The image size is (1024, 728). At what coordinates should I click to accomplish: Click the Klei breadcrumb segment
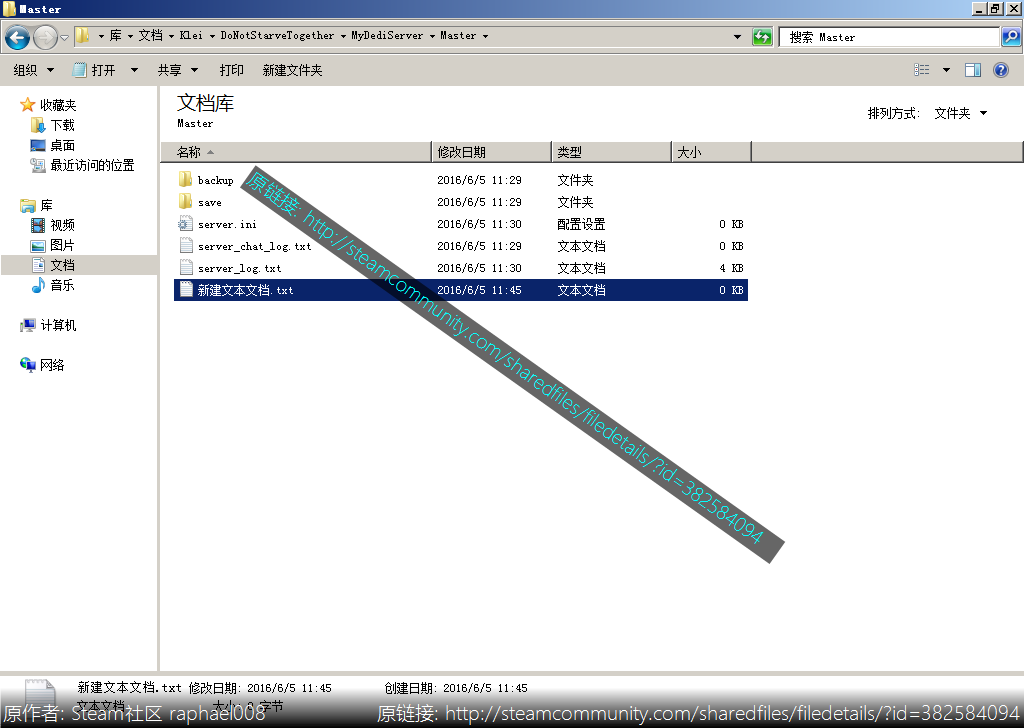tap(191, 35)
